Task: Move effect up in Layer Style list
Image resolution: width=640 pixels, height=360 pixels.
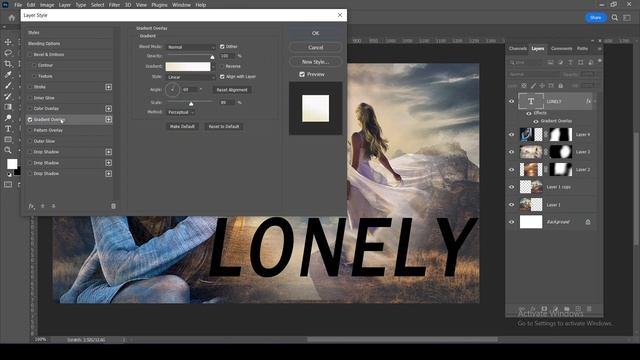Action: click(x=42, y=206)
